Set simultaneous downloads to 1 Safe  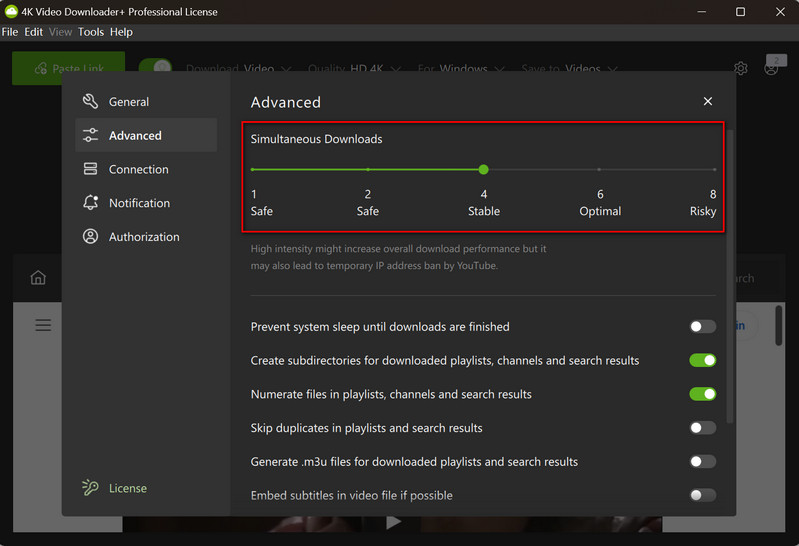click(253, 169)
